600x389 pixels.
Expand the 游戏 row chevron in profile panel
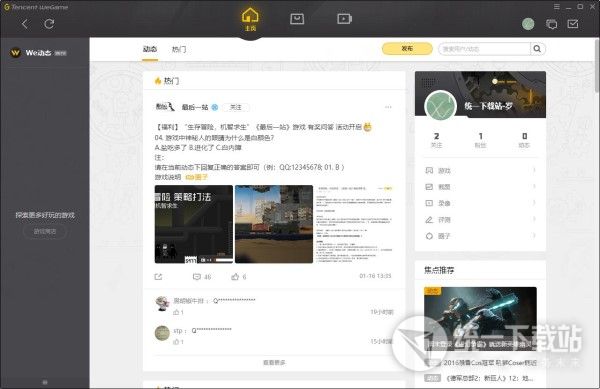534,170
